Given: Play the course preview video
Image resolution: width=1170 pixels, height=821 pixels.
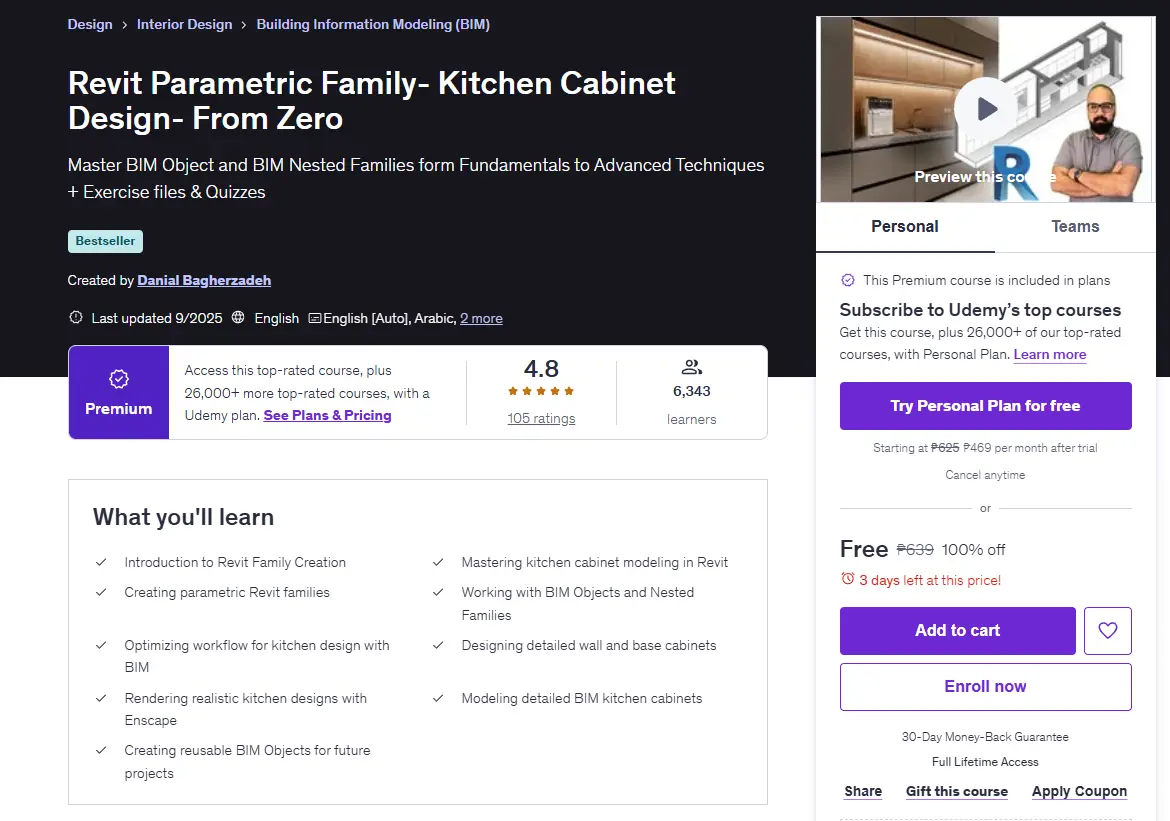Looking at the screenshot, I should (x=985, y=109).
